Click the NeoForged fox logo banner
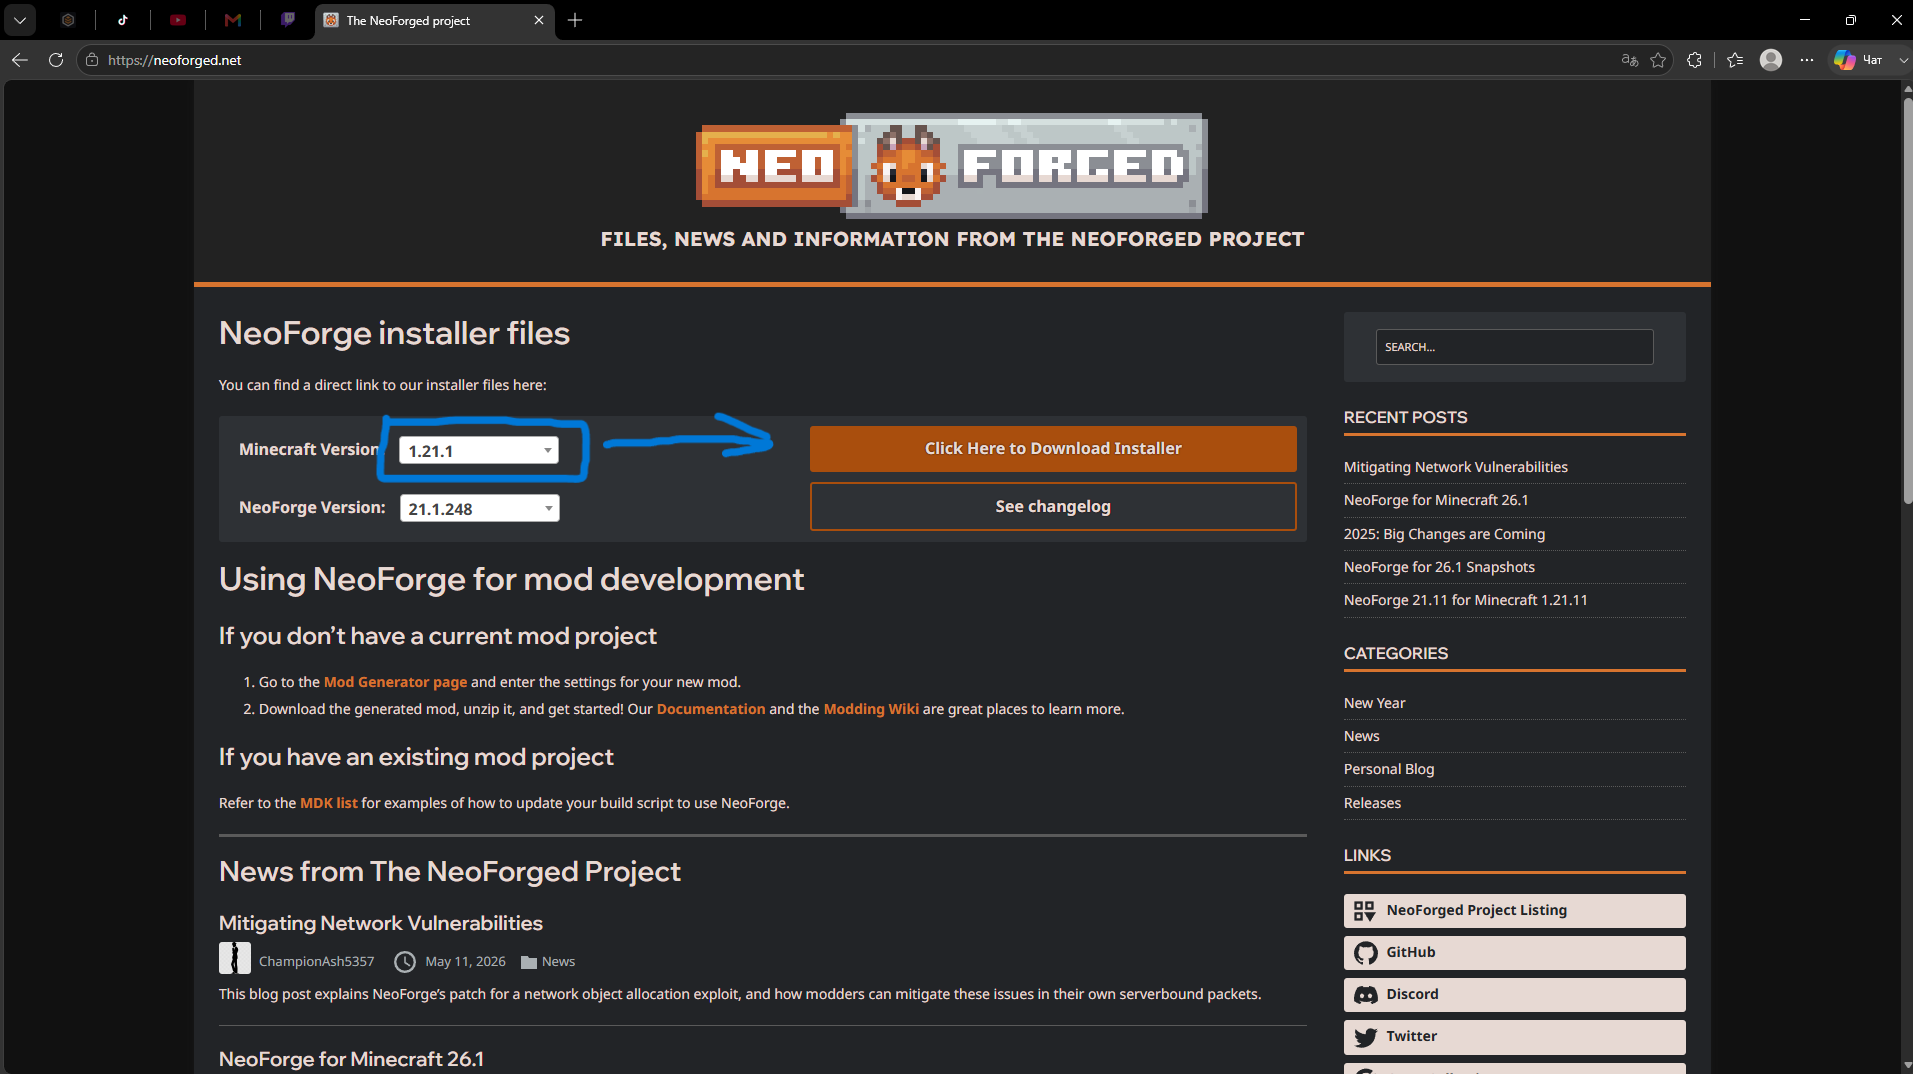Screen dimensions: 1913x1074 952,165
